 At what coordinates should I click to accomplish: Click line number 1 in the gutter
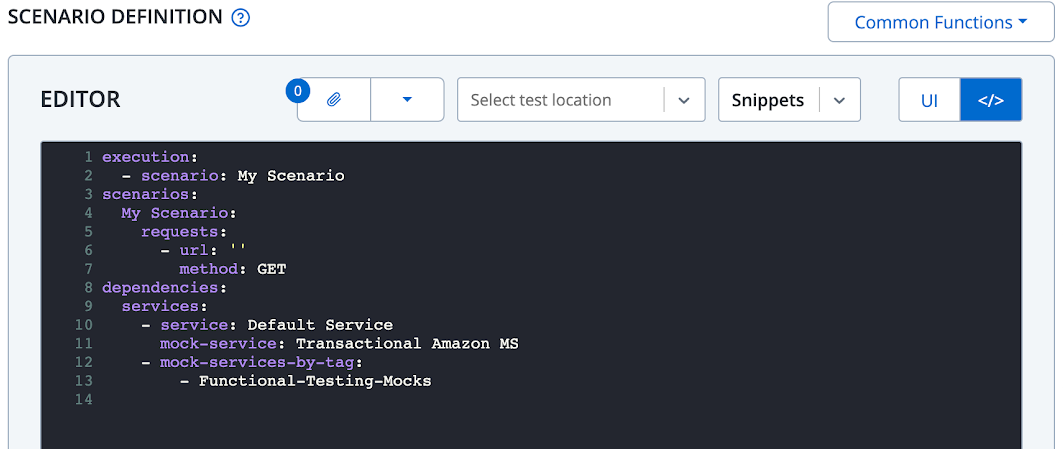pyautogui.click(x=88, y=157)
